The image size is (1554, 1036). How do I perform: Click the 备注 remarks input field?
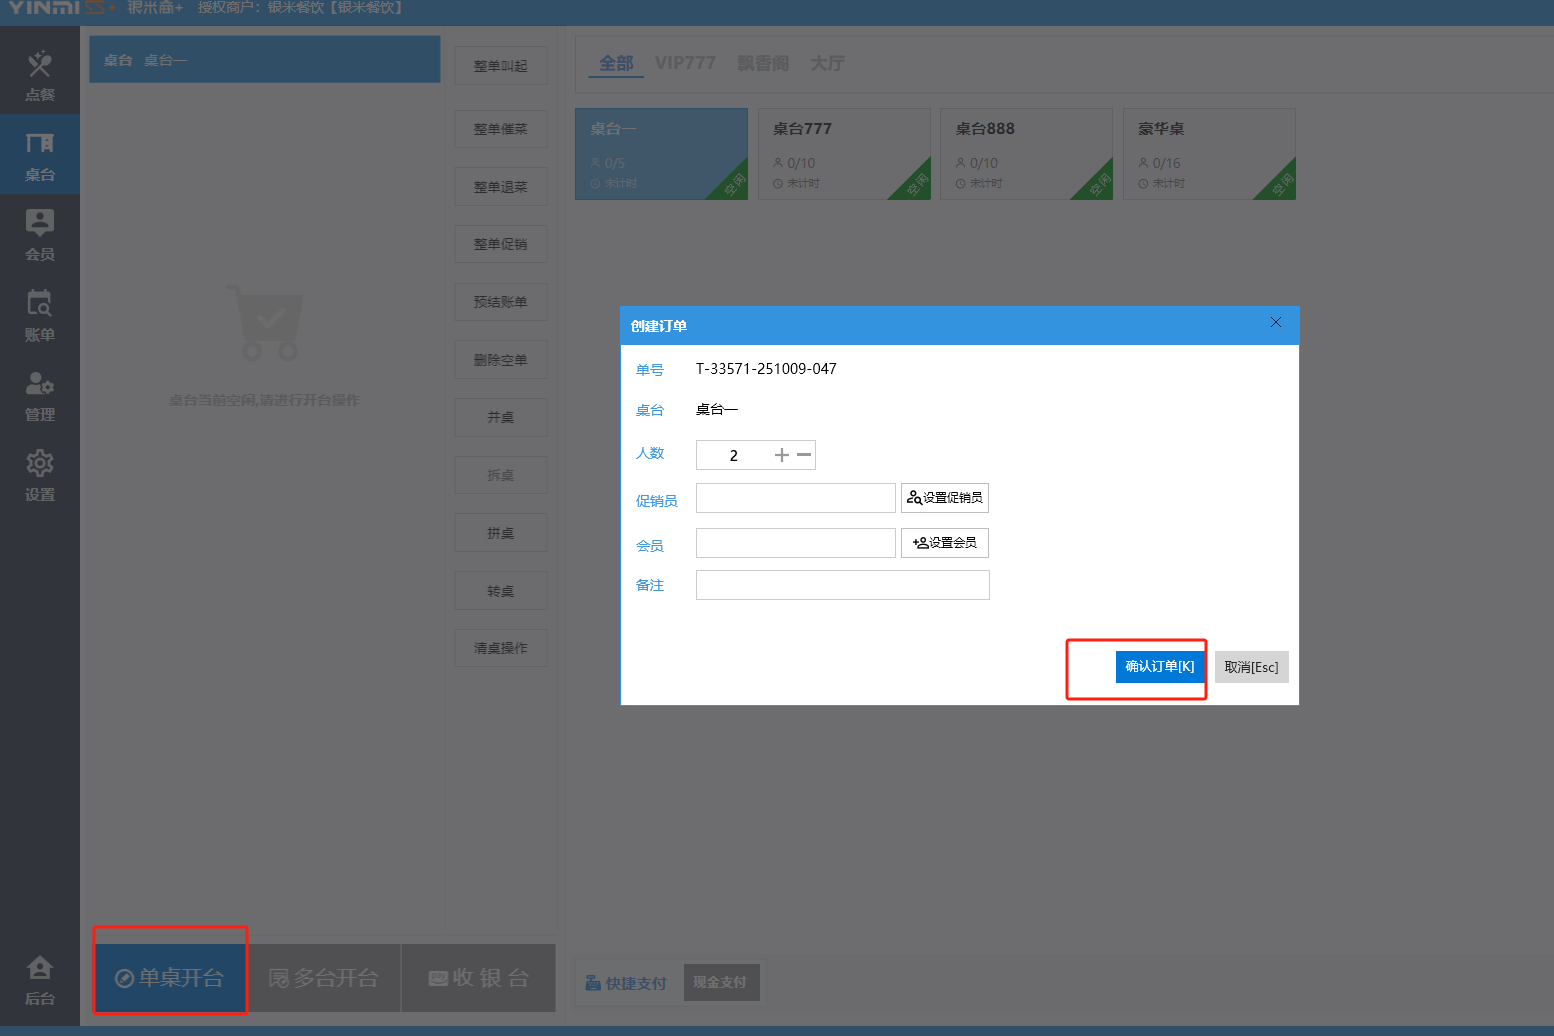point(842,585)
